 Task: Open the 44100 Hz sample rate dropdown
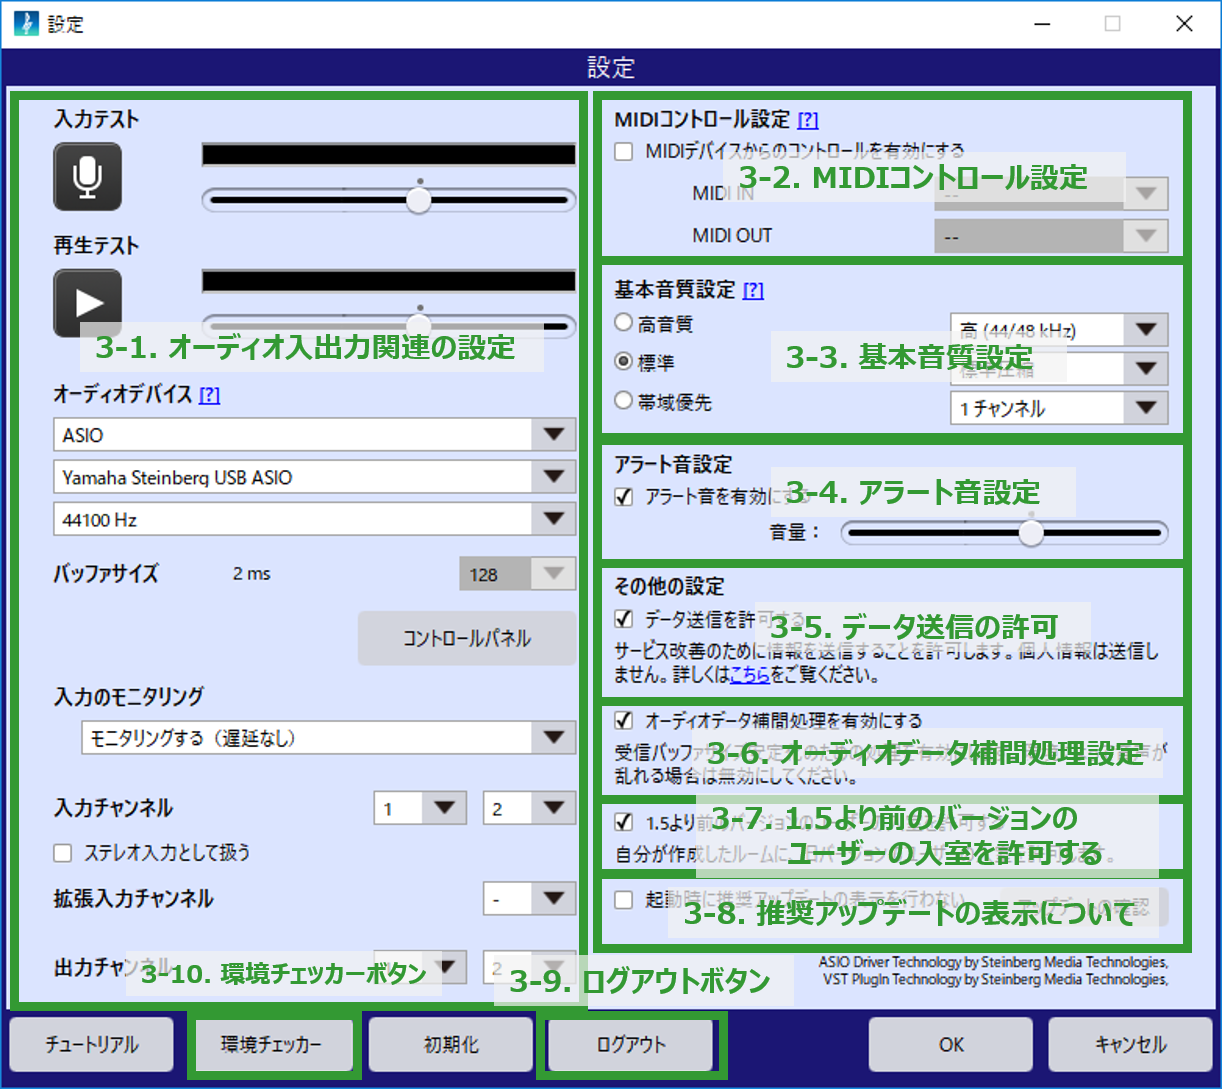point(314,520)
